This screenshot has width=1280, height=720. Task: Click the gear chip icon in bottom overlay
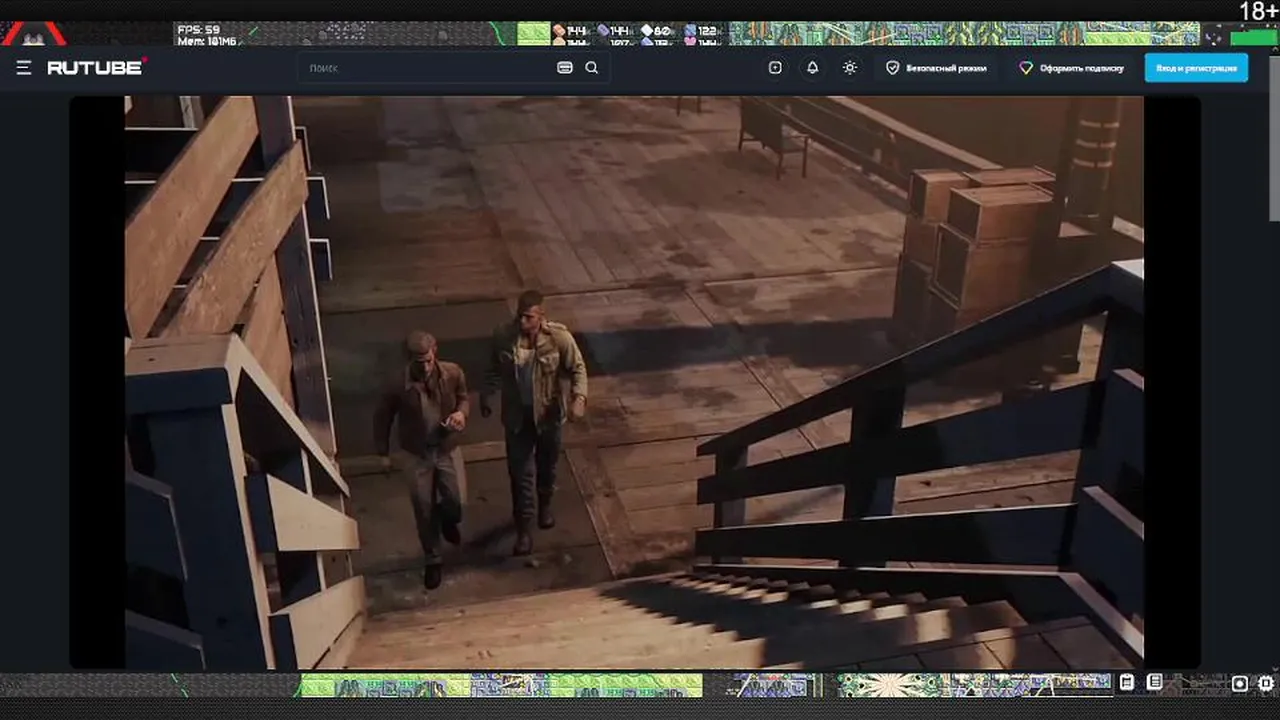1266,684
